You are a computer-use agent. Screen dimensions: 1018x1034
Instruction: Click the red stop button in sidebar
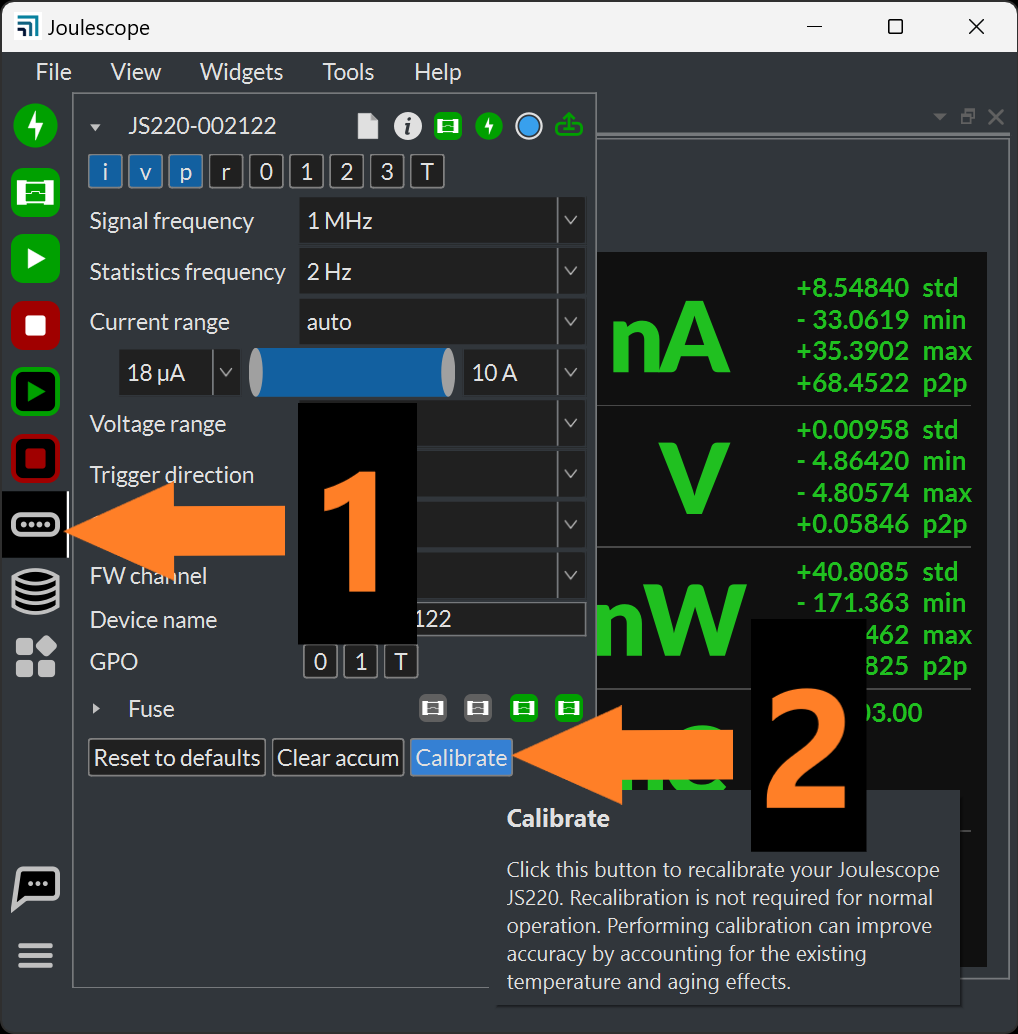(36, 325)
